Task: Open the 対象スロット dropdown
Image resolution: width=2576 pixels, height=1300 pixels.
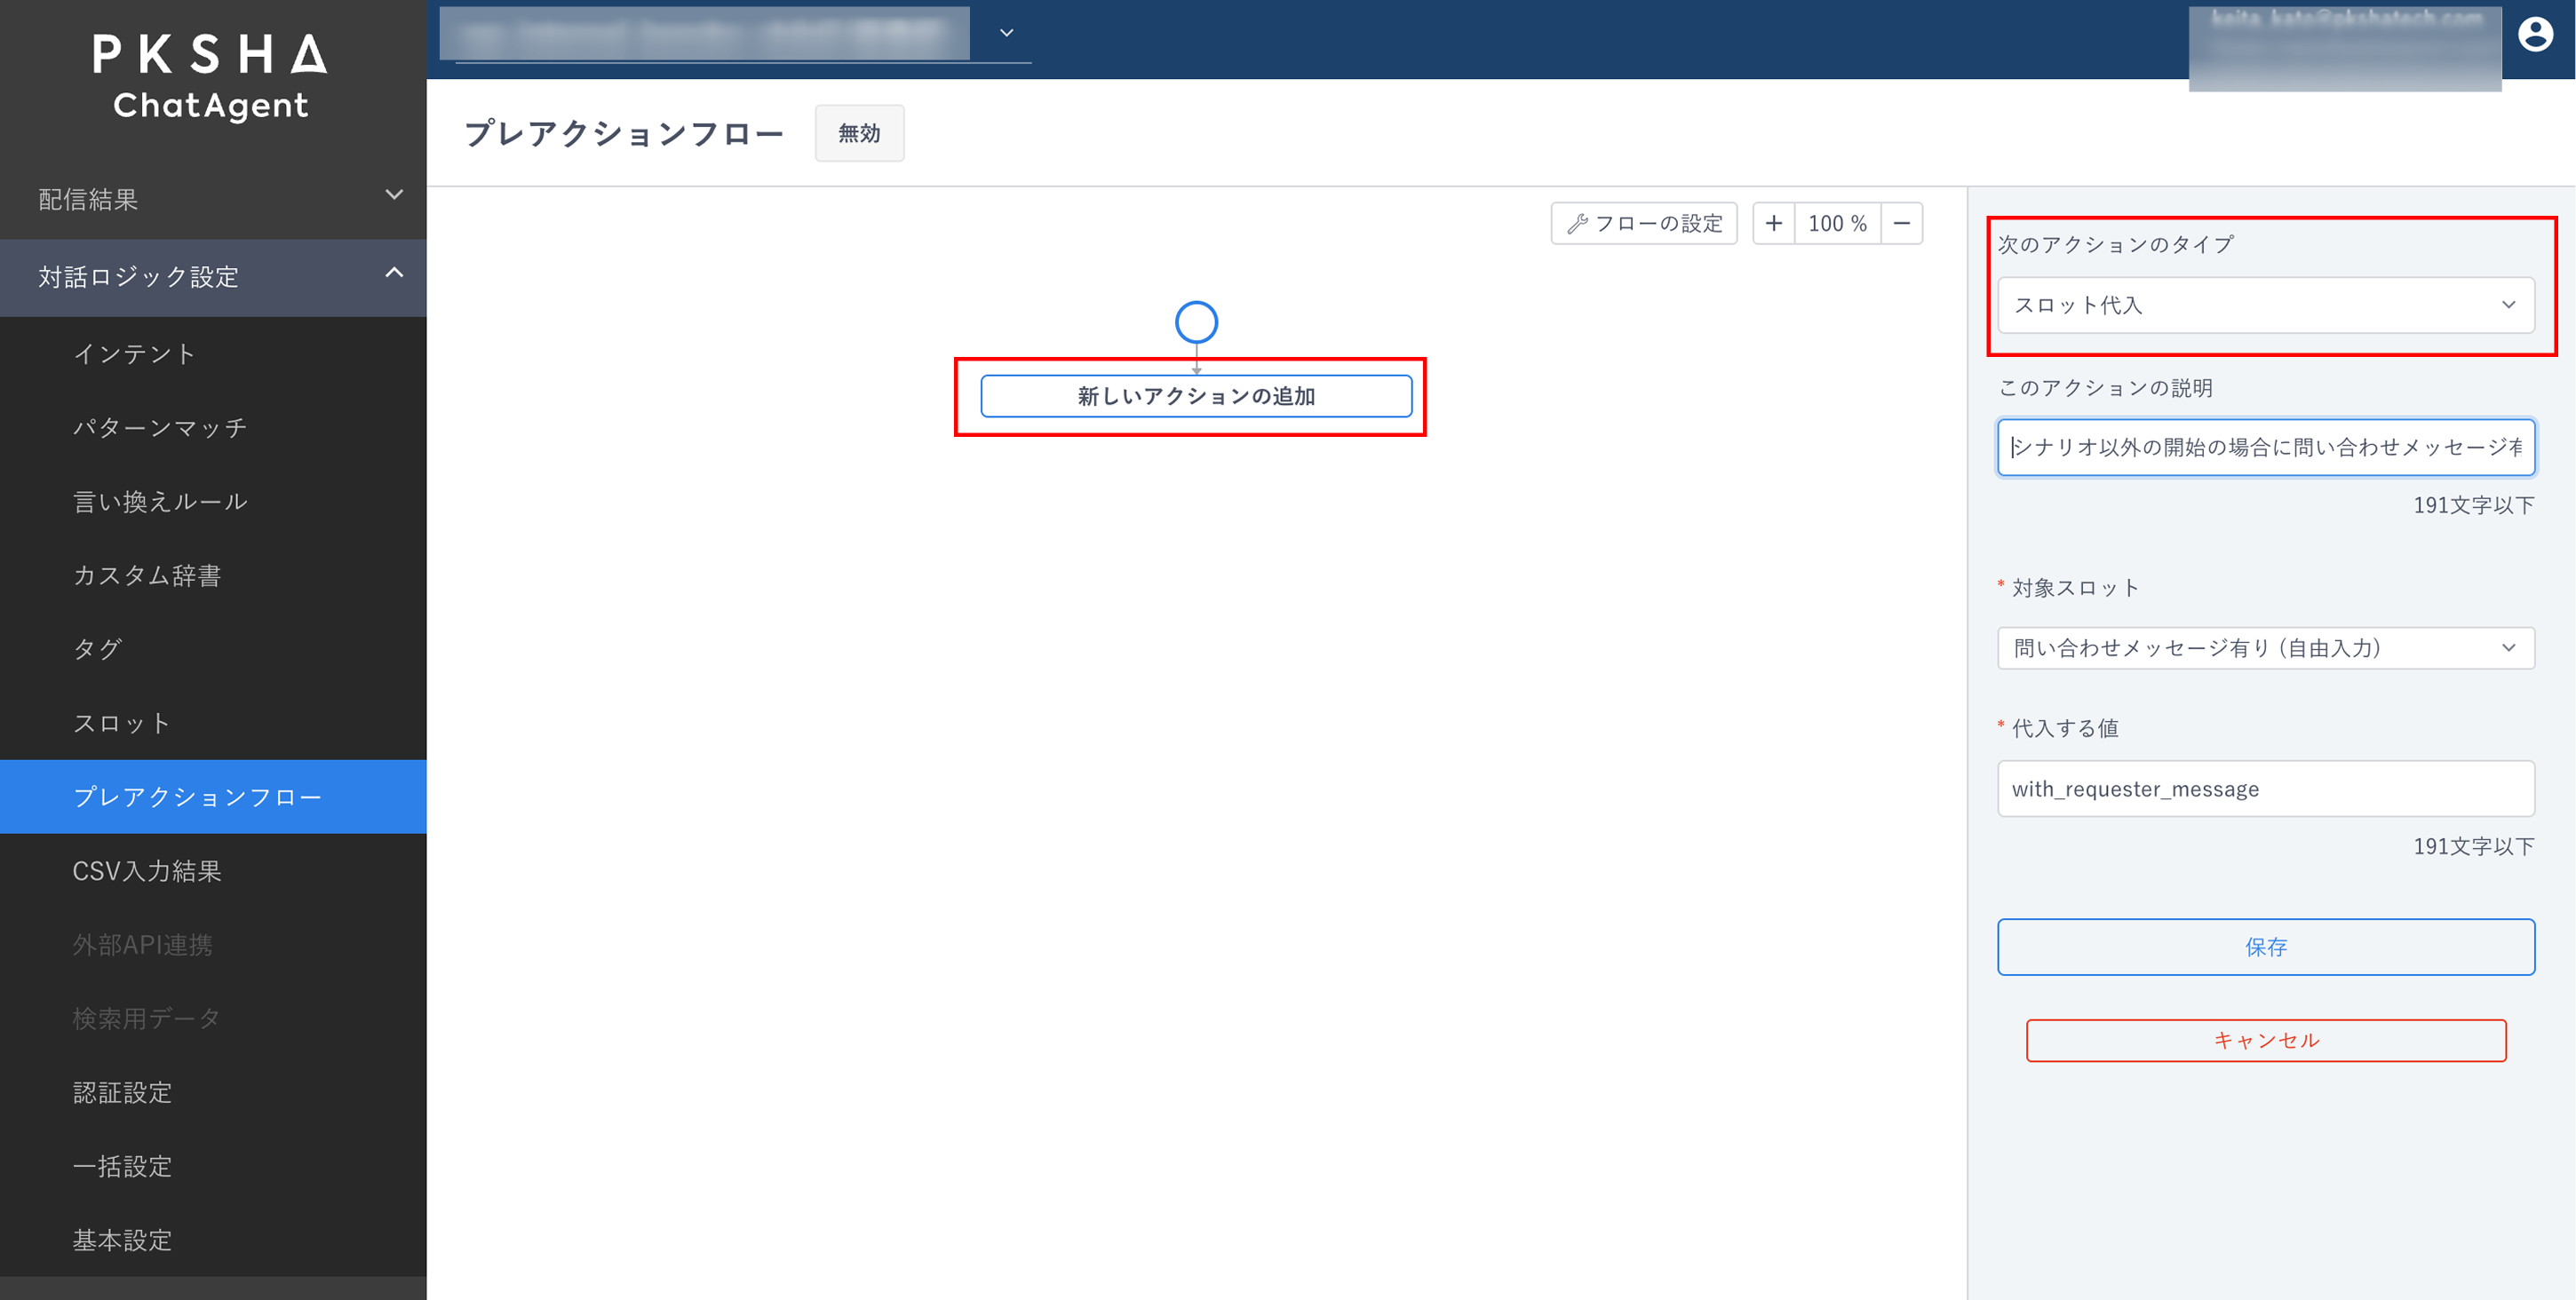Action: tap(2266, 648)
